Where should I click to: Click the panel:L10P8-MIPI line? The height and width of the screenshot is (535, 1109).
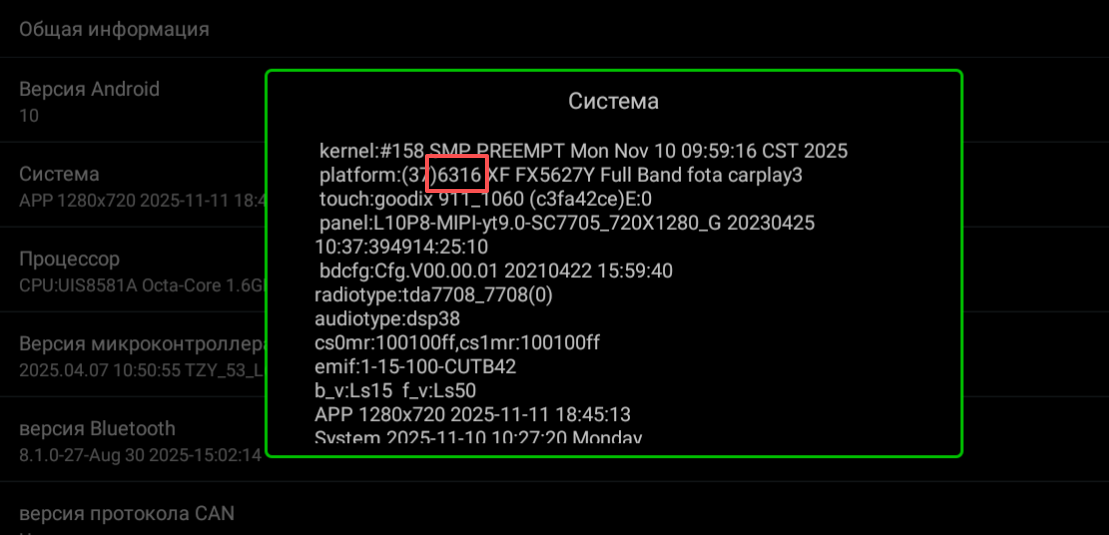click(x=567, y=224)
